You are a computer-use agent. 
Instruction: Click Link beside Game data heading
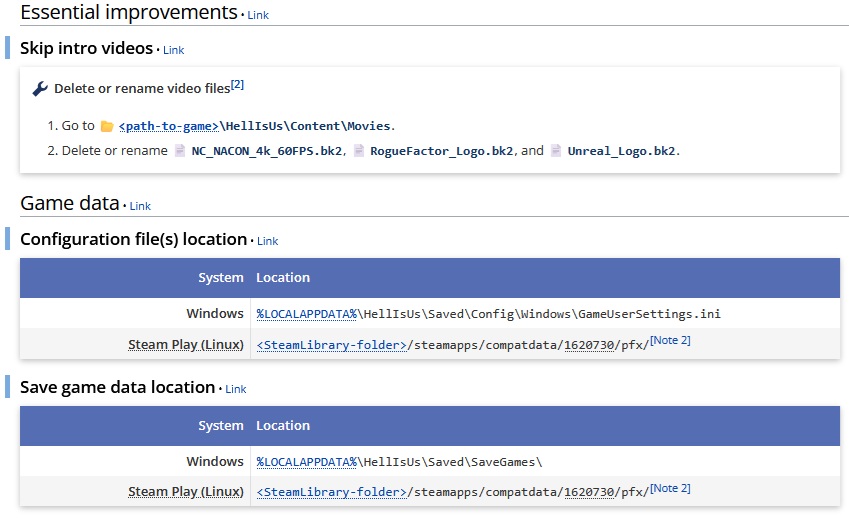click(x=140, y=206)
